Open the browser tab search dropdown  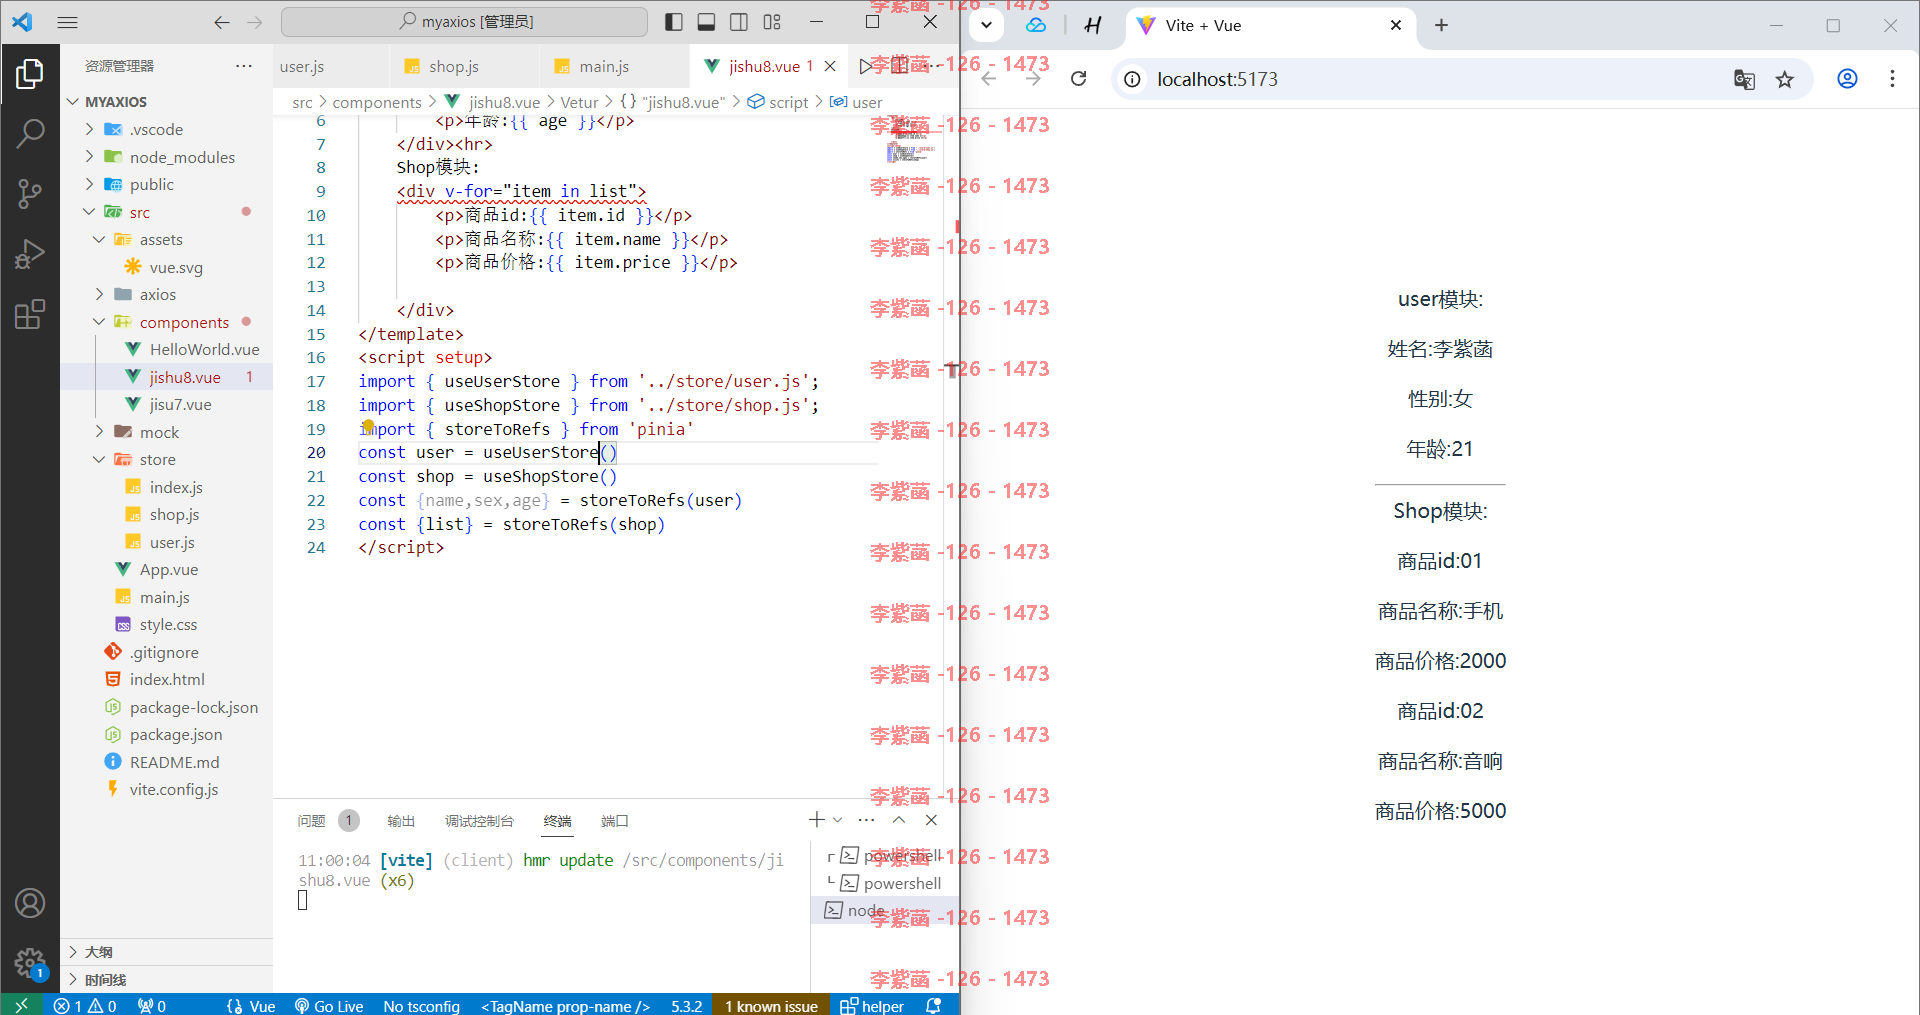(x=986, y=25)
